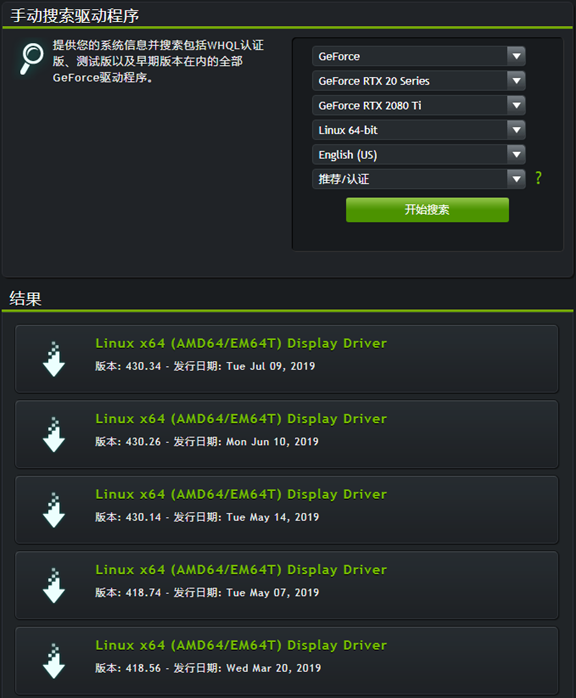Open the GeForce RTX 2080 Ti dropdown
Image resolution: width=576 pixels, height=698 pixels.
(418, 106)
